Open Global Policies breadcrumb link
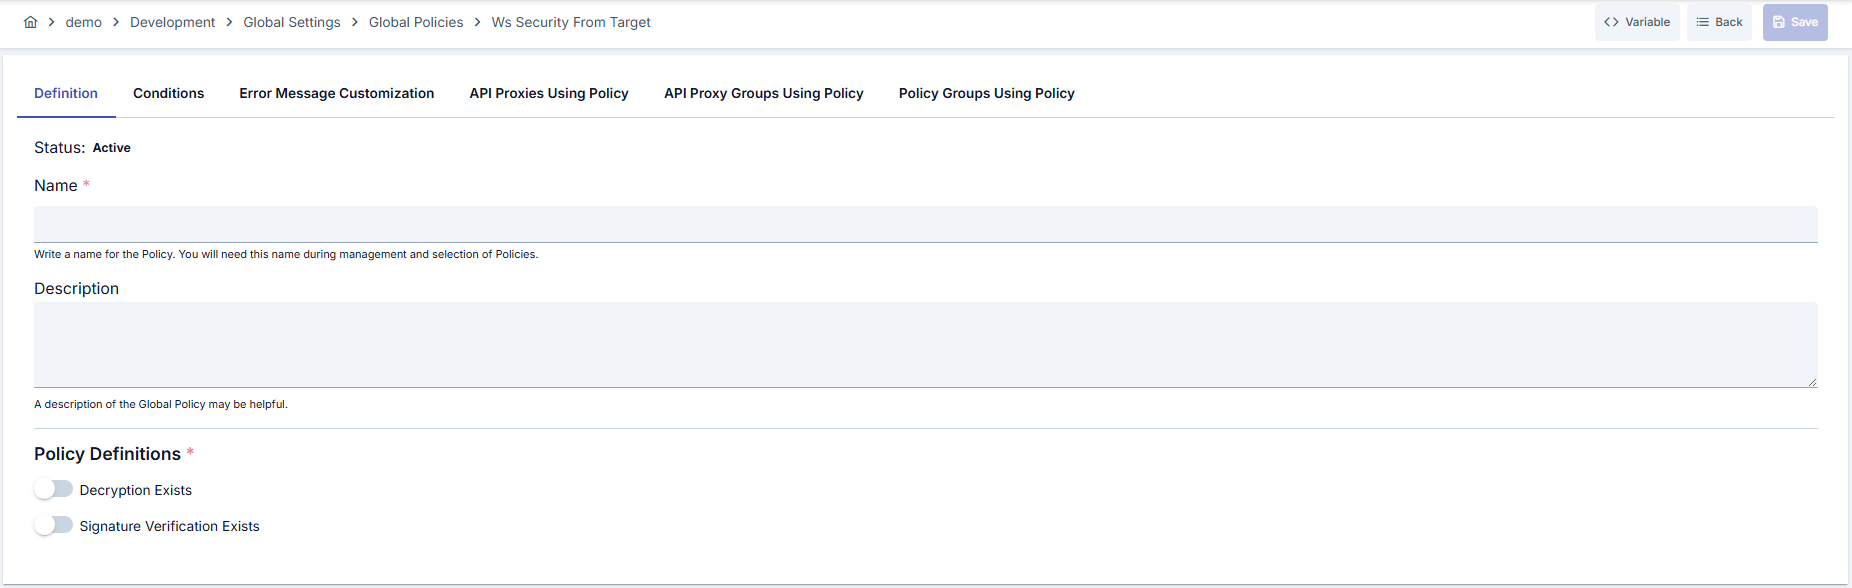 point(416,22)
